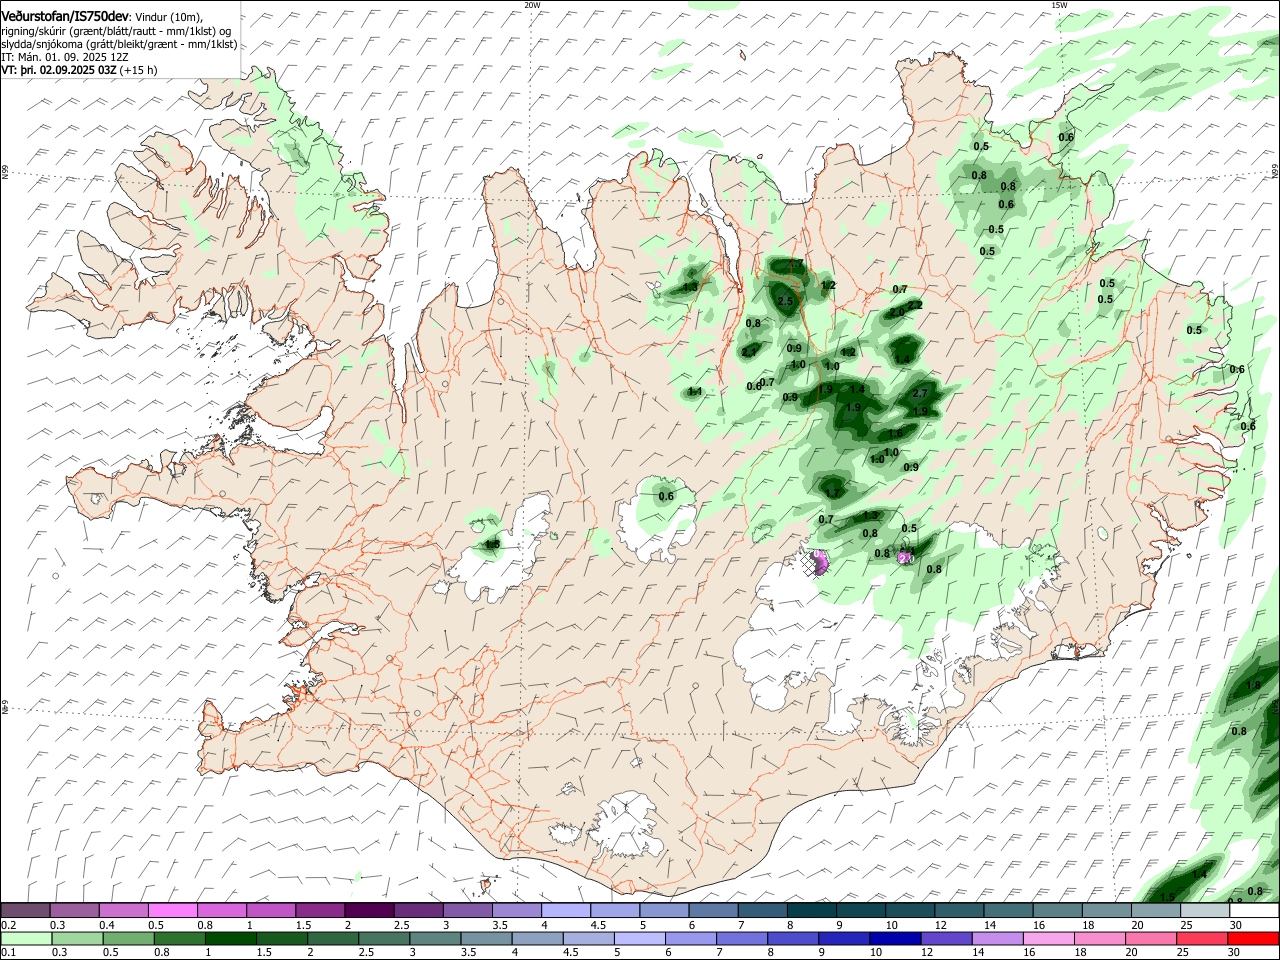Click the 2.2 precipitation value on the map
This screenshot has height=960, width=1280.
click(x=914, y=305)
